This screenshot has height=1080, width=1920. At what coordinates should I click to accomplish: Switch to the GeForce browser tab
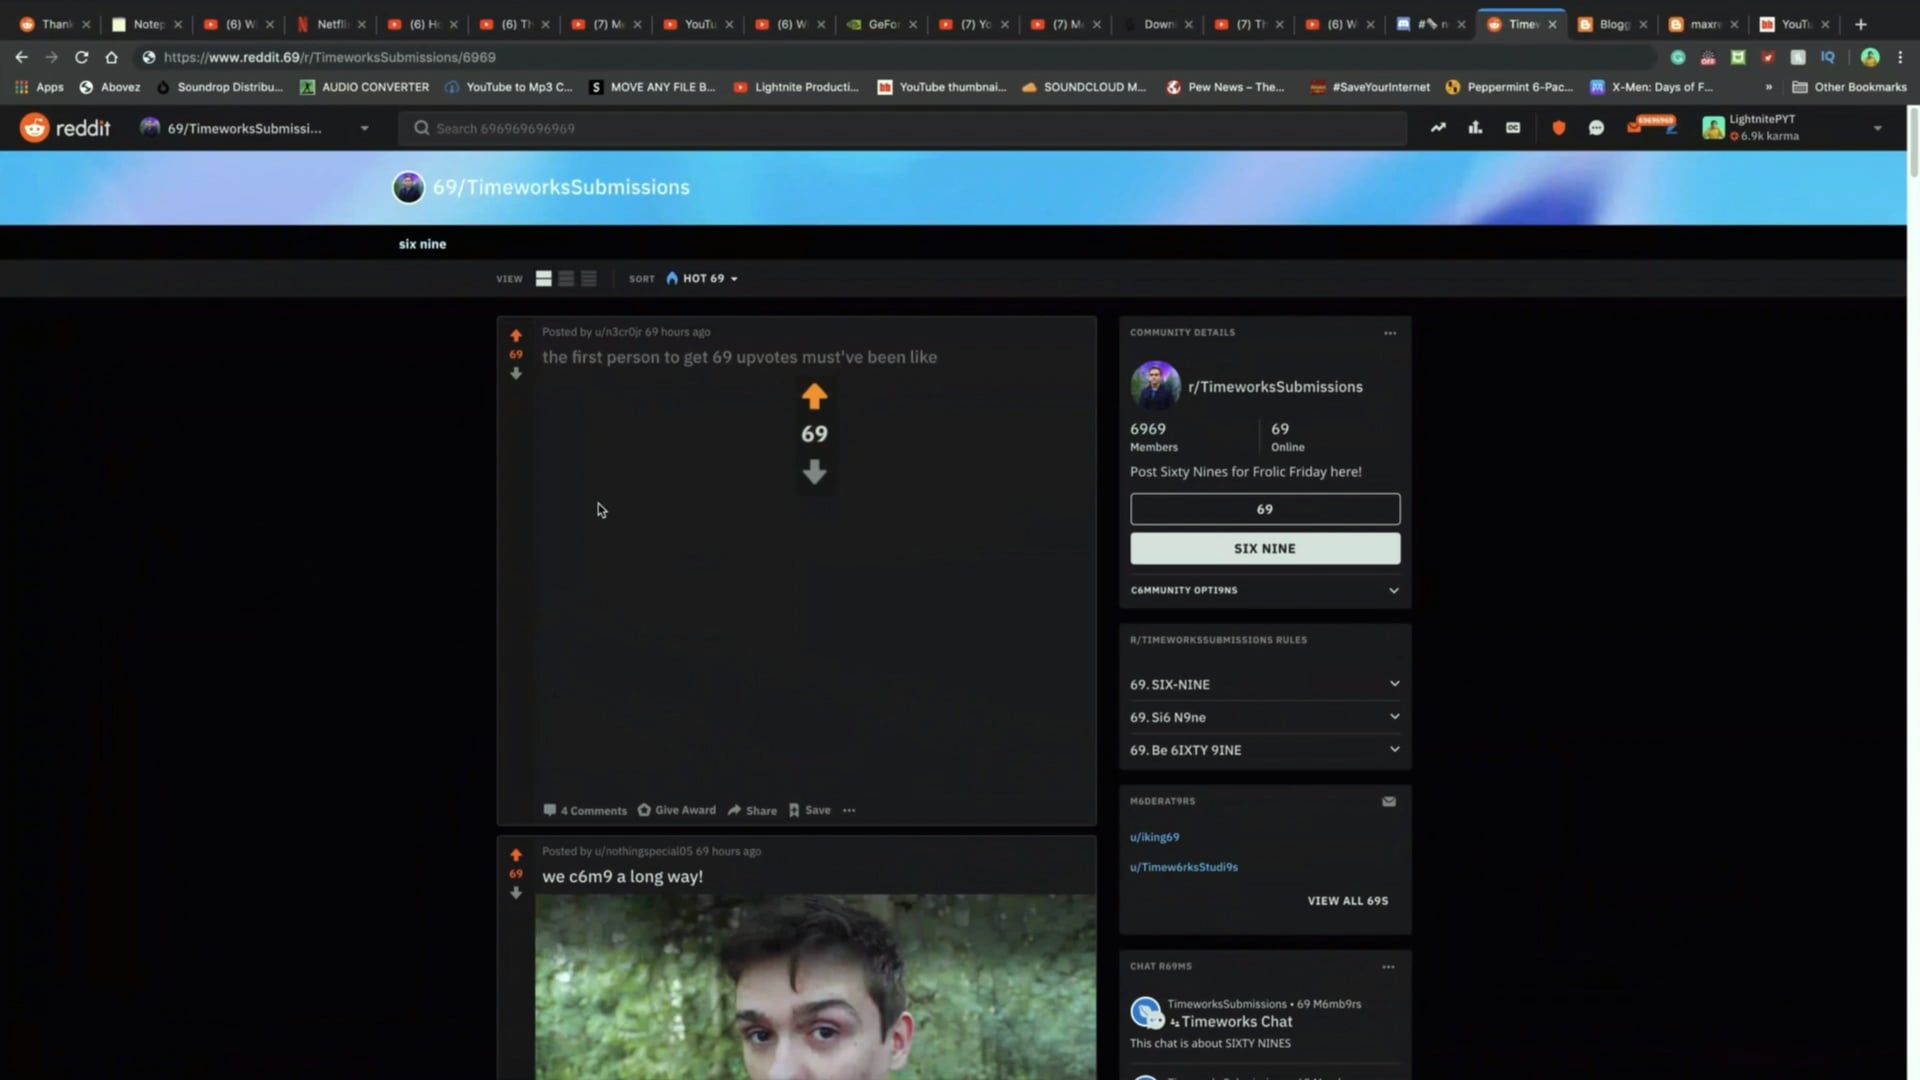882,24
